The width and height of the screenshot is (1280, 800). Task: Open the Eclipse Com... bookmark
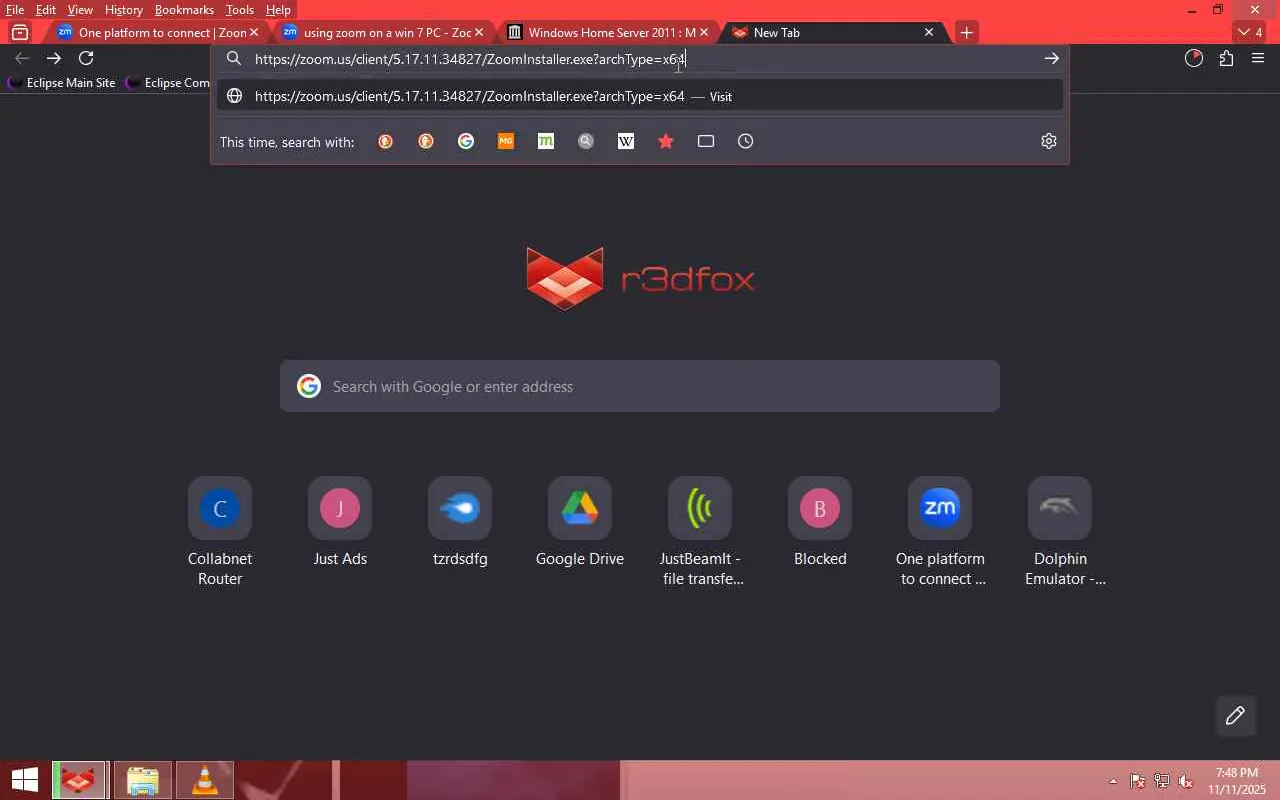click(168, 83)
